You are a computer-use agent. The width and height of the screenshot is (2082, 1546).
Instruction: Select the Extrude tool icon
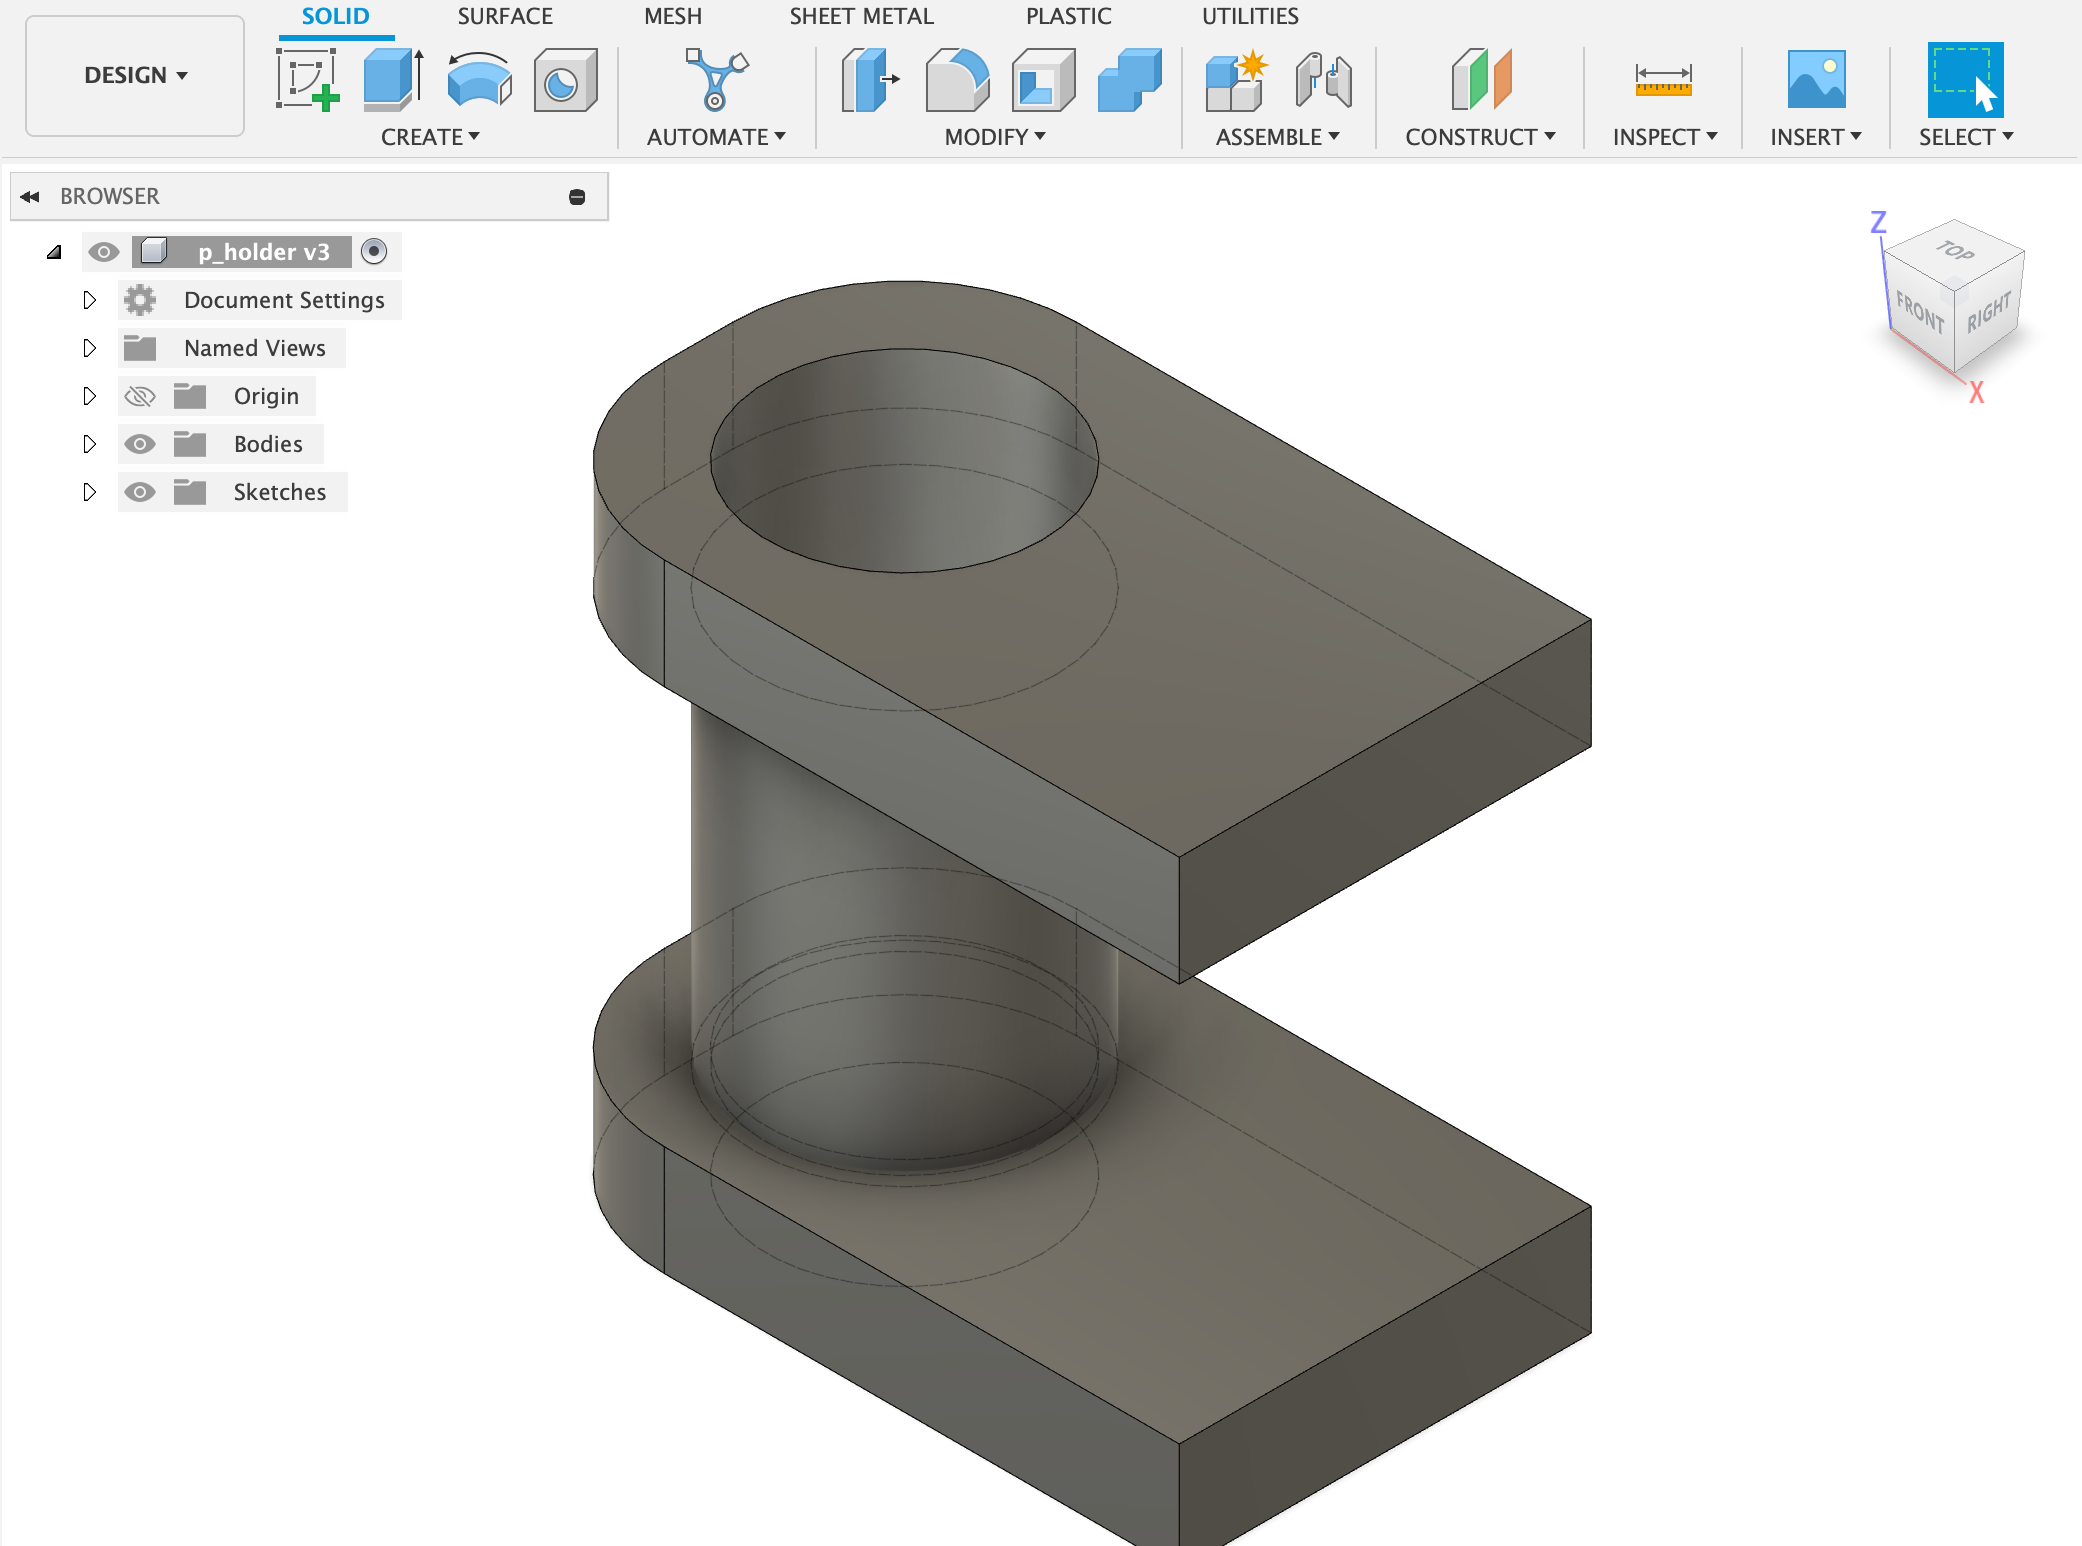(x=392, y=79)
